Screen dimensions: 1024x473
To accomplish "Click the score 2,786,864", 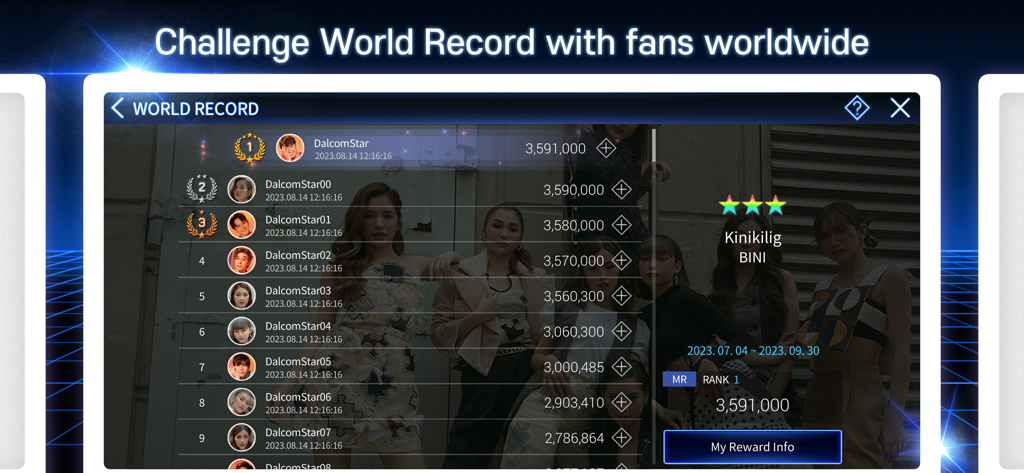I will pos(574,438).
